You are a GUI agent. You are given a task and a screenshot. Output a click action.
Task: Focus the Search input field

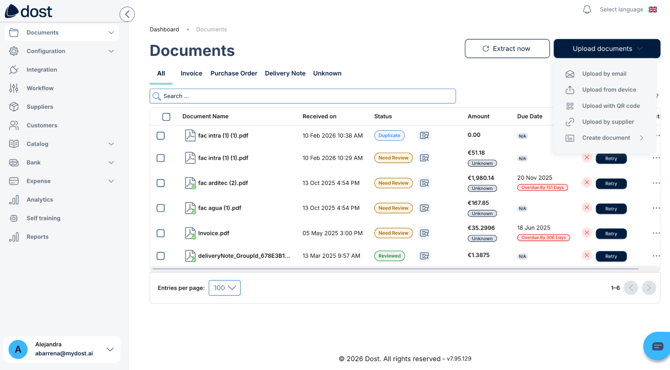[303, 96]
